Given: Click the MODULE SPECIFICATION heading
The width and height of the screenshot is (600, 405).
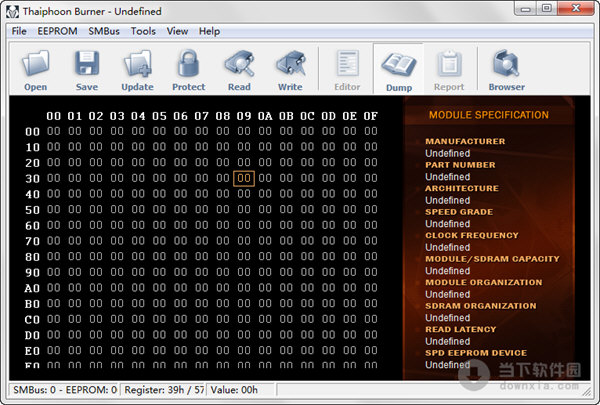Looking at the screenshot, I should point(489,115).
